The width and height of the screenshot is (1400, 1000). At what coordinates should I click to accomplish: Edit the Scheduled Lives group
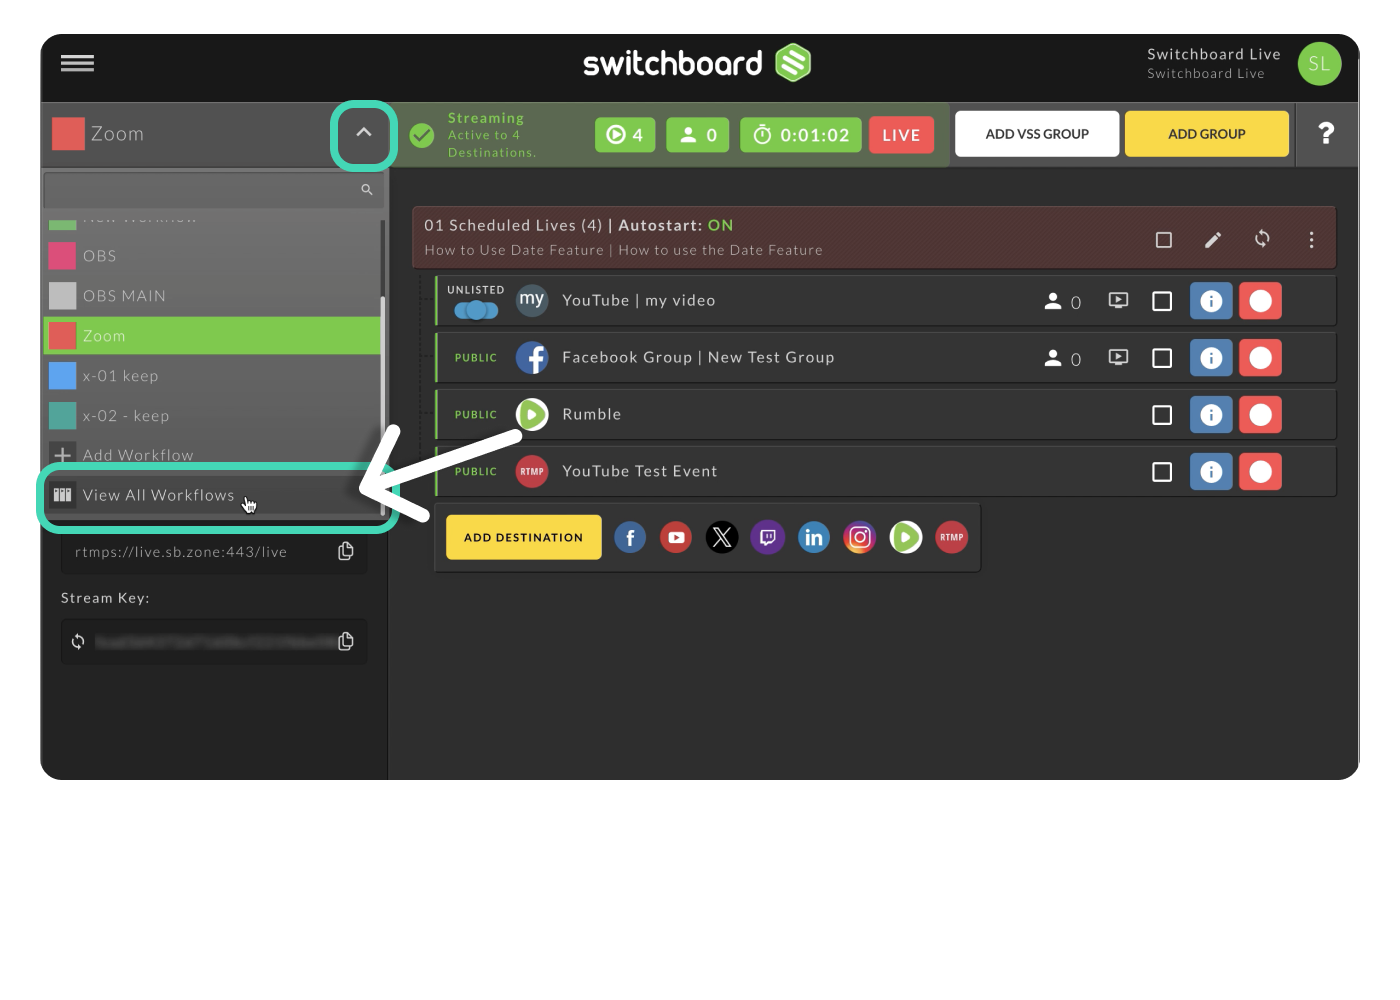coord(1213,240)
